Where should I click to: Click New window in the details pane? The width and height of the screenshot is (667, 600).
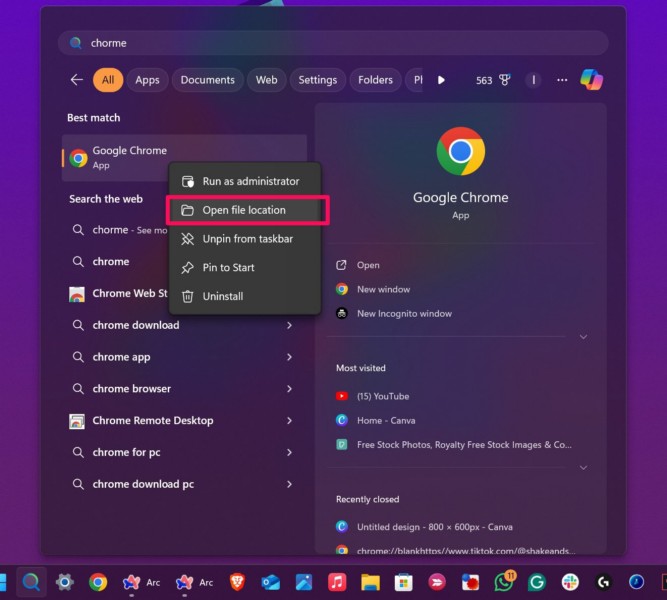coord(373,289)
